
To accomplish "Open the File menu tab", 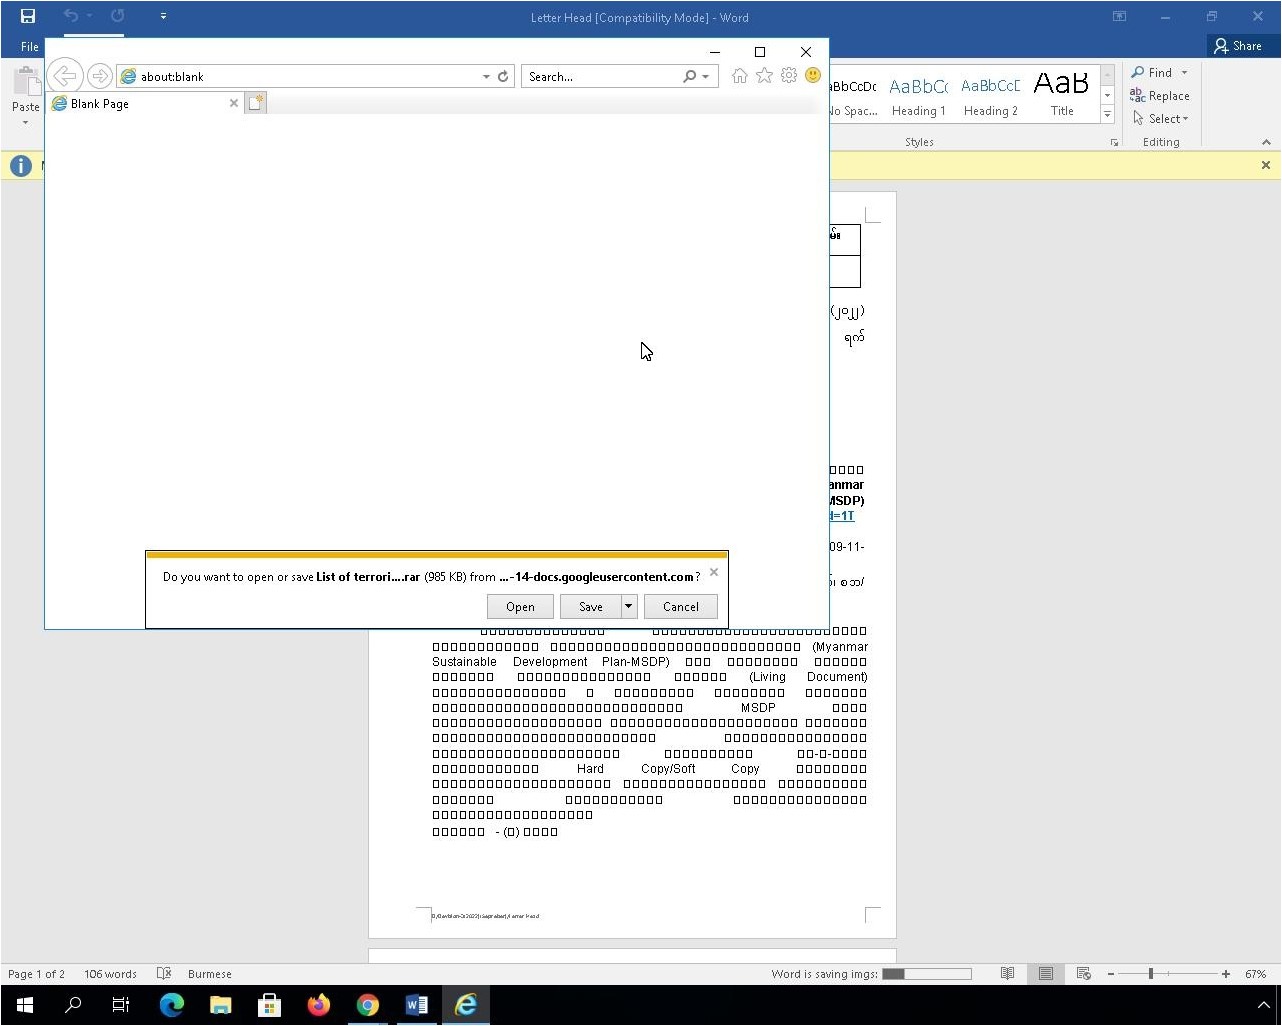I will (x=30, y=46).
